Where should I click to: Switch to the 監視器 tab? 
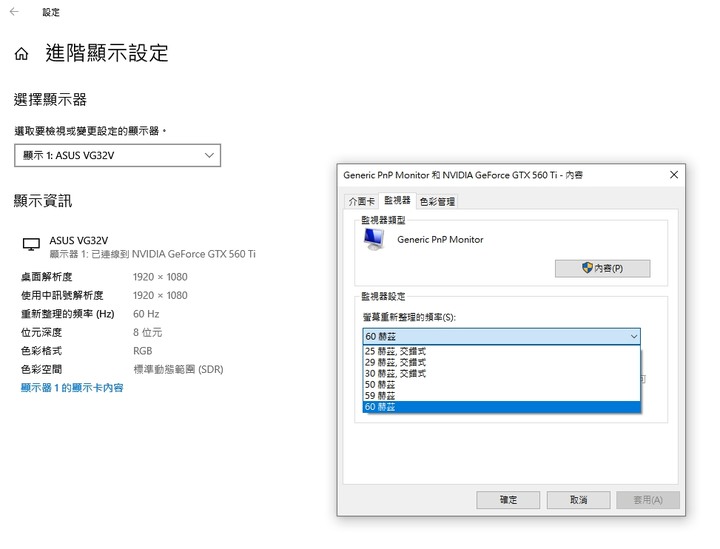(x=397, y=200)
